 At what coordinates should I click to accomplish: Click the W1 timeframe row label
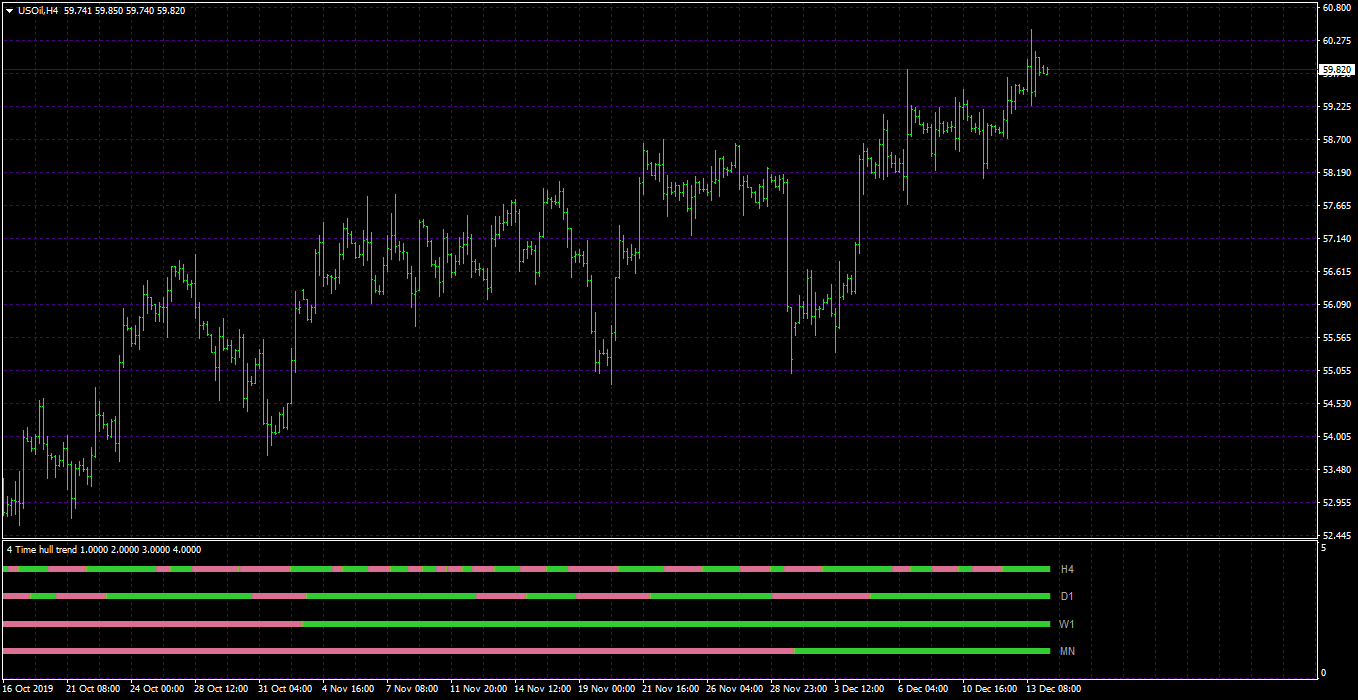pyautogui.click(x=1067, y=624)
